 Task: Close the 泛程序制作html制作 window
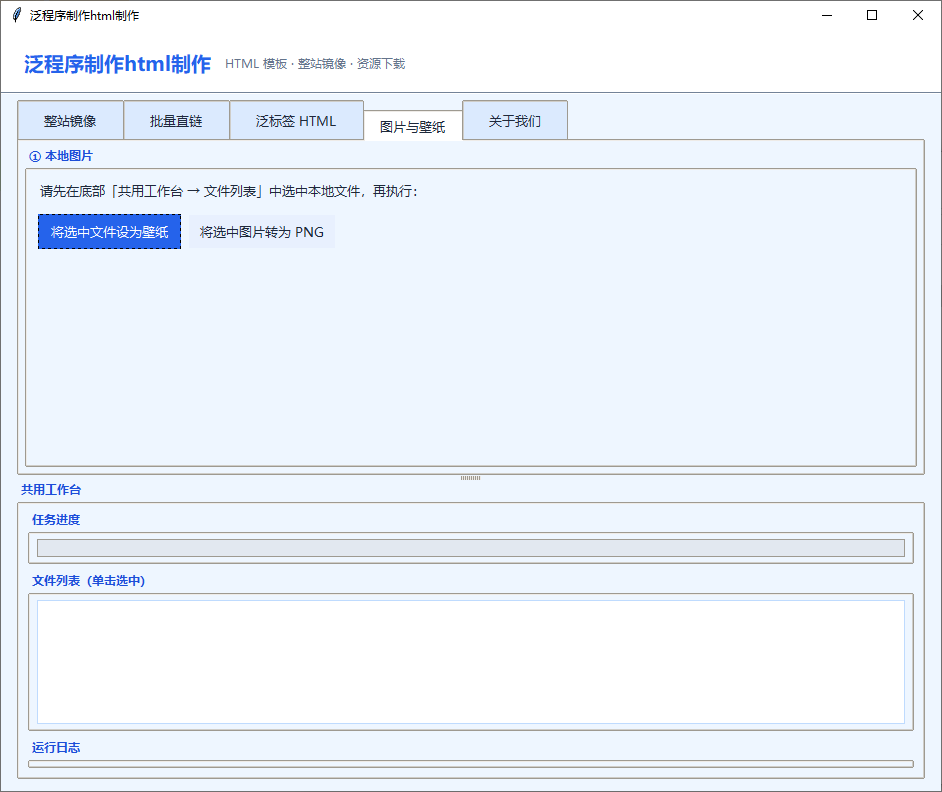tap(917, 15)
